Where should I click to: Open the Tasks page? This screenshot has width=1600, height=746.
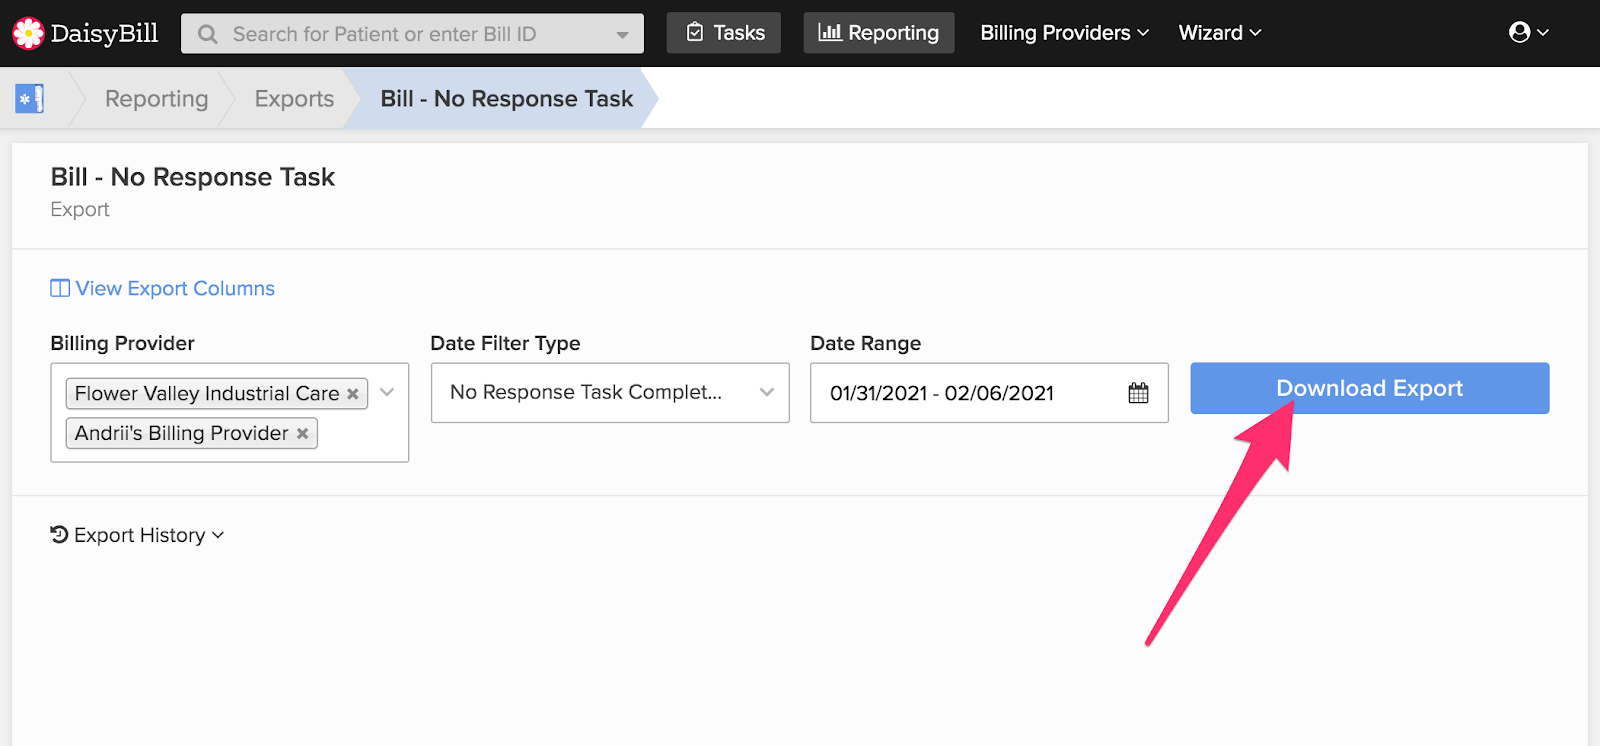coord(724,33)
